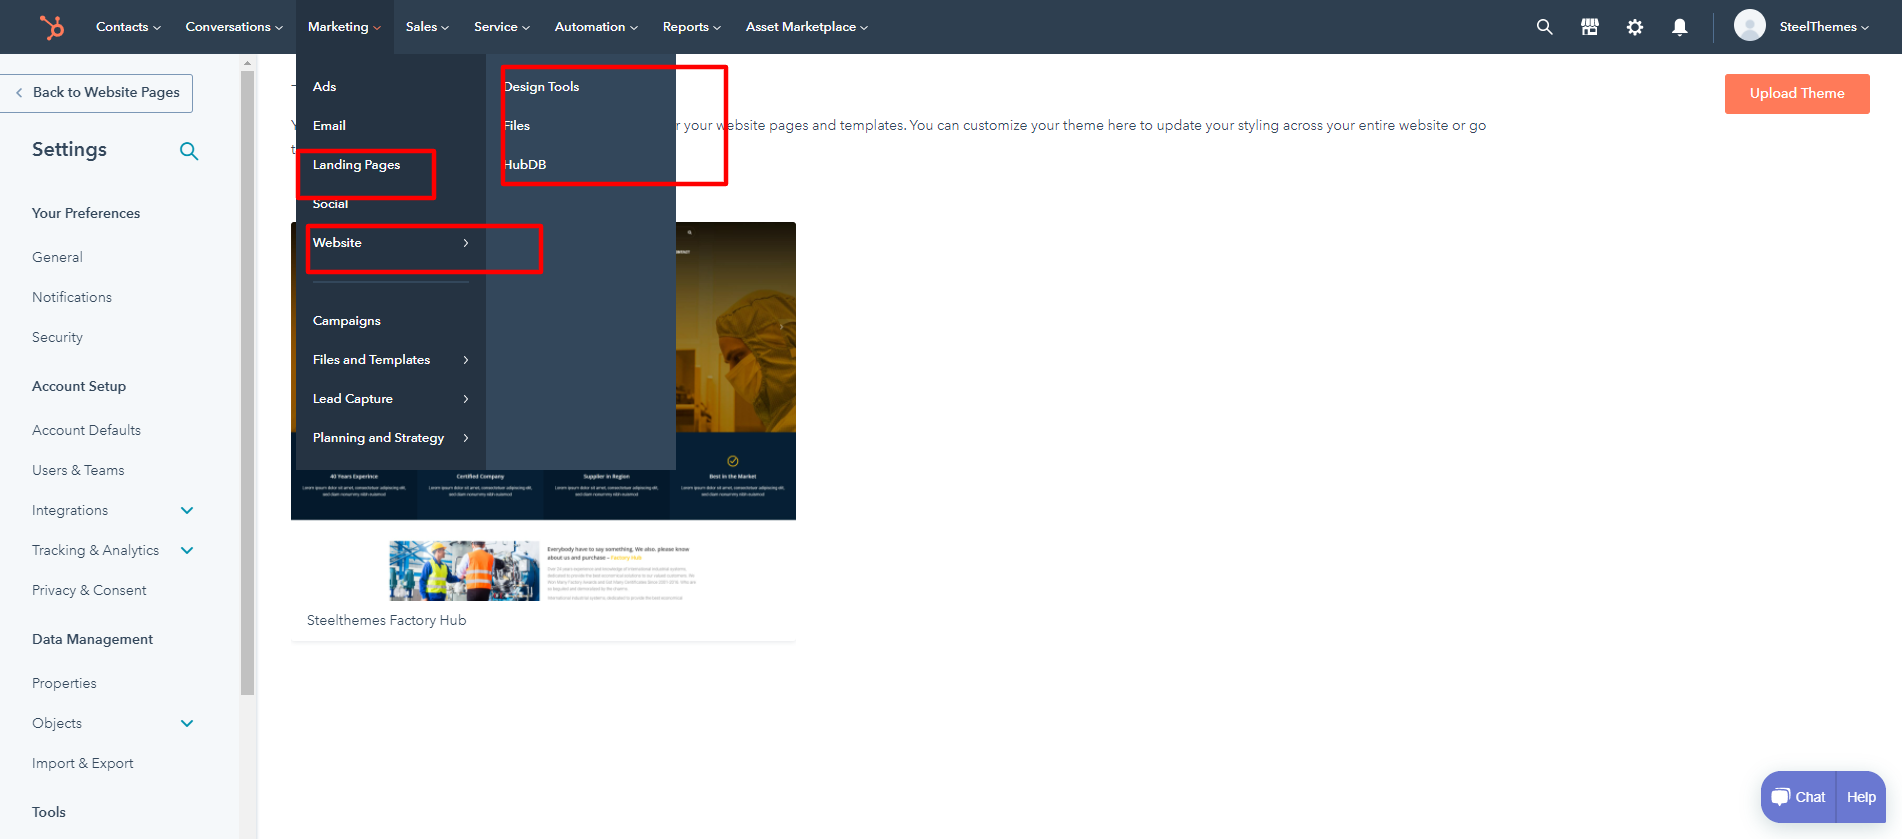Image resolution: width=1902 pixels, height=839 pixels.
Task: Click the Upload Theme button
Action: click(x=1796, y=93)
